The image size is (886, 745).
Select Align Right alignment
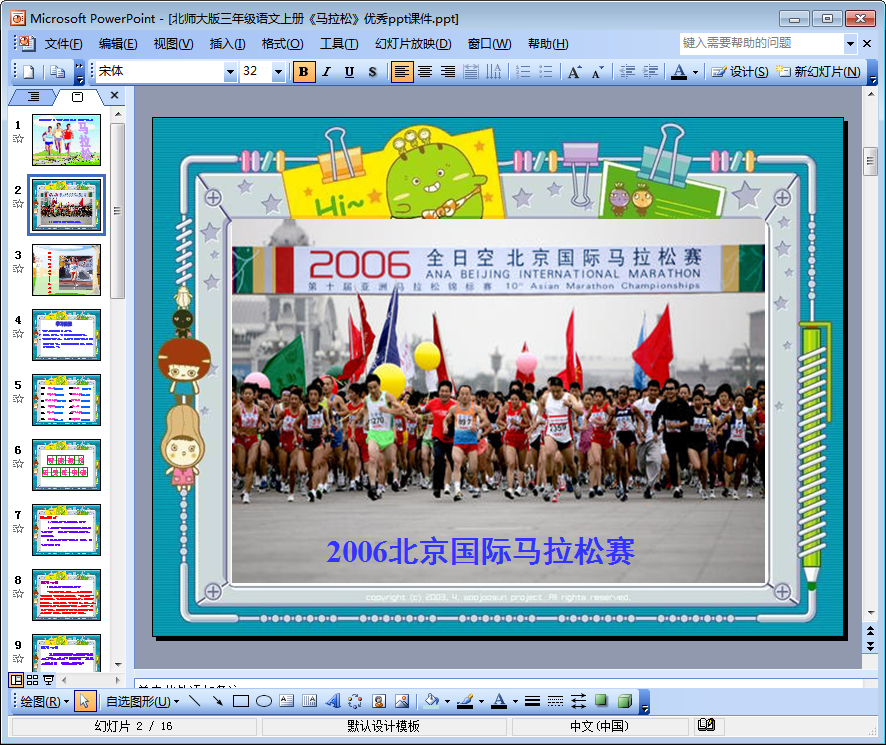[x=448, y=72]
